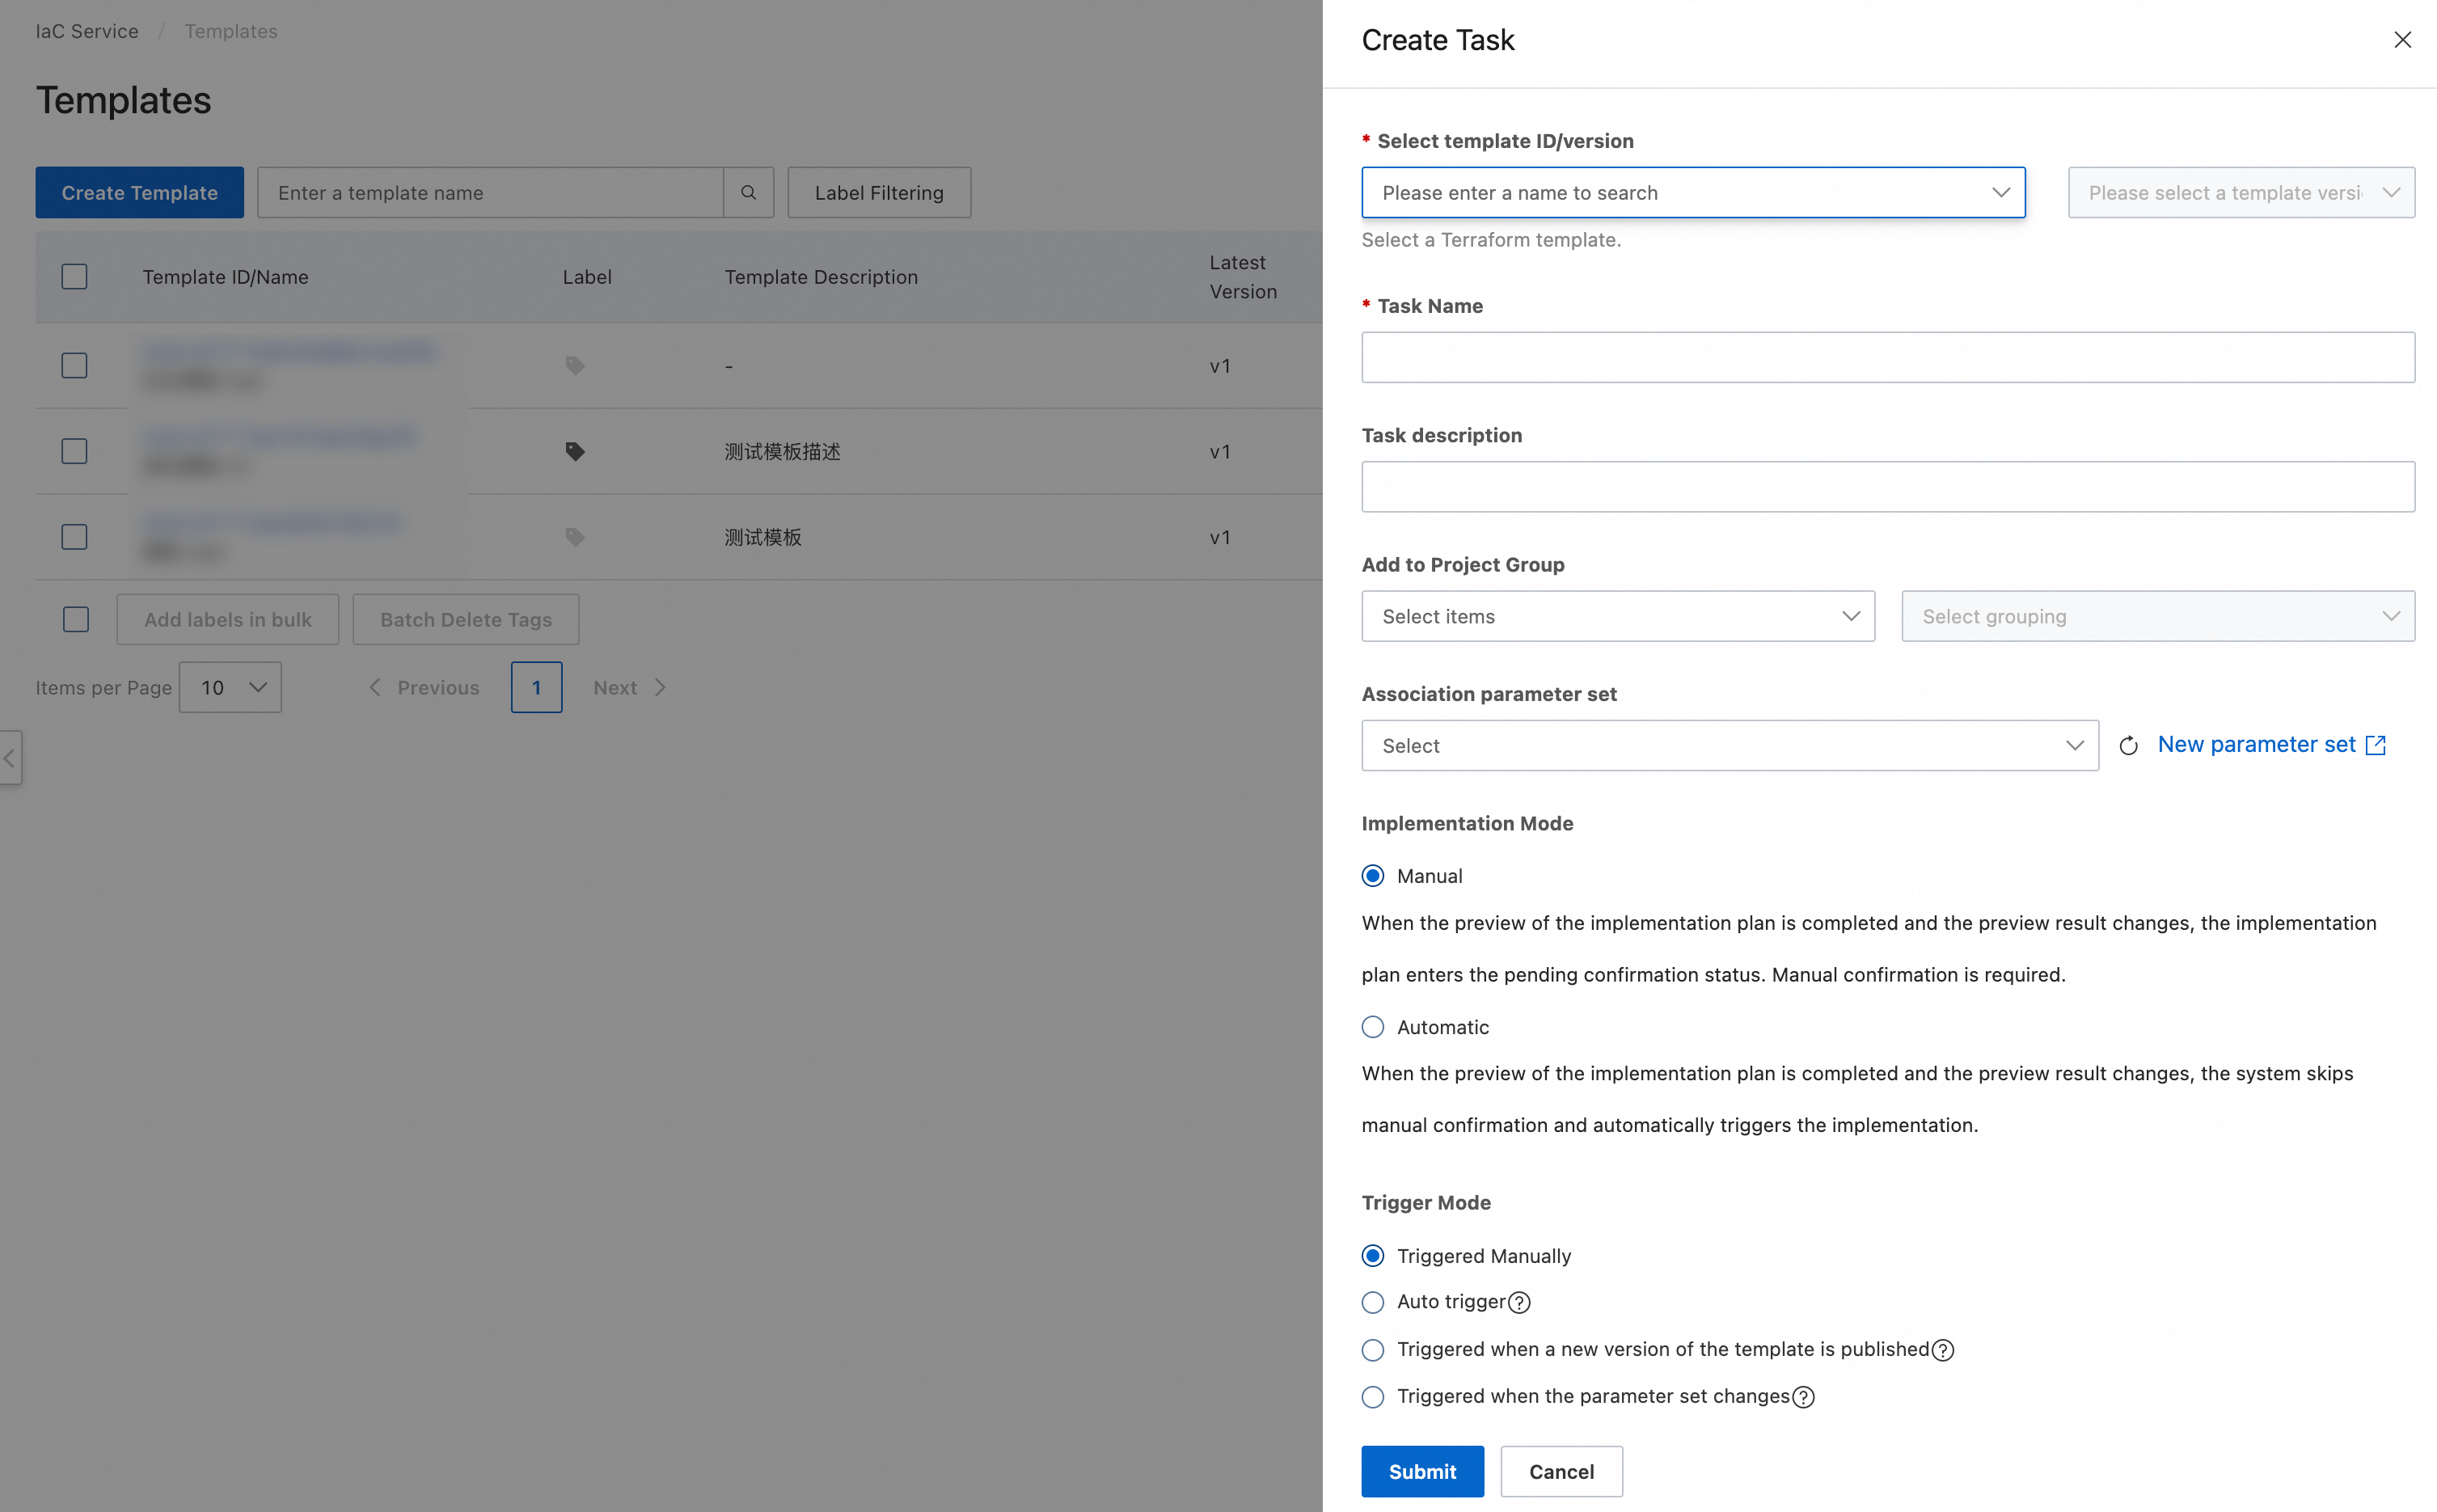Click the first blurred template ID link
The width and height of the screenshot is (2437, 1512).
click(x=290, y=352)
